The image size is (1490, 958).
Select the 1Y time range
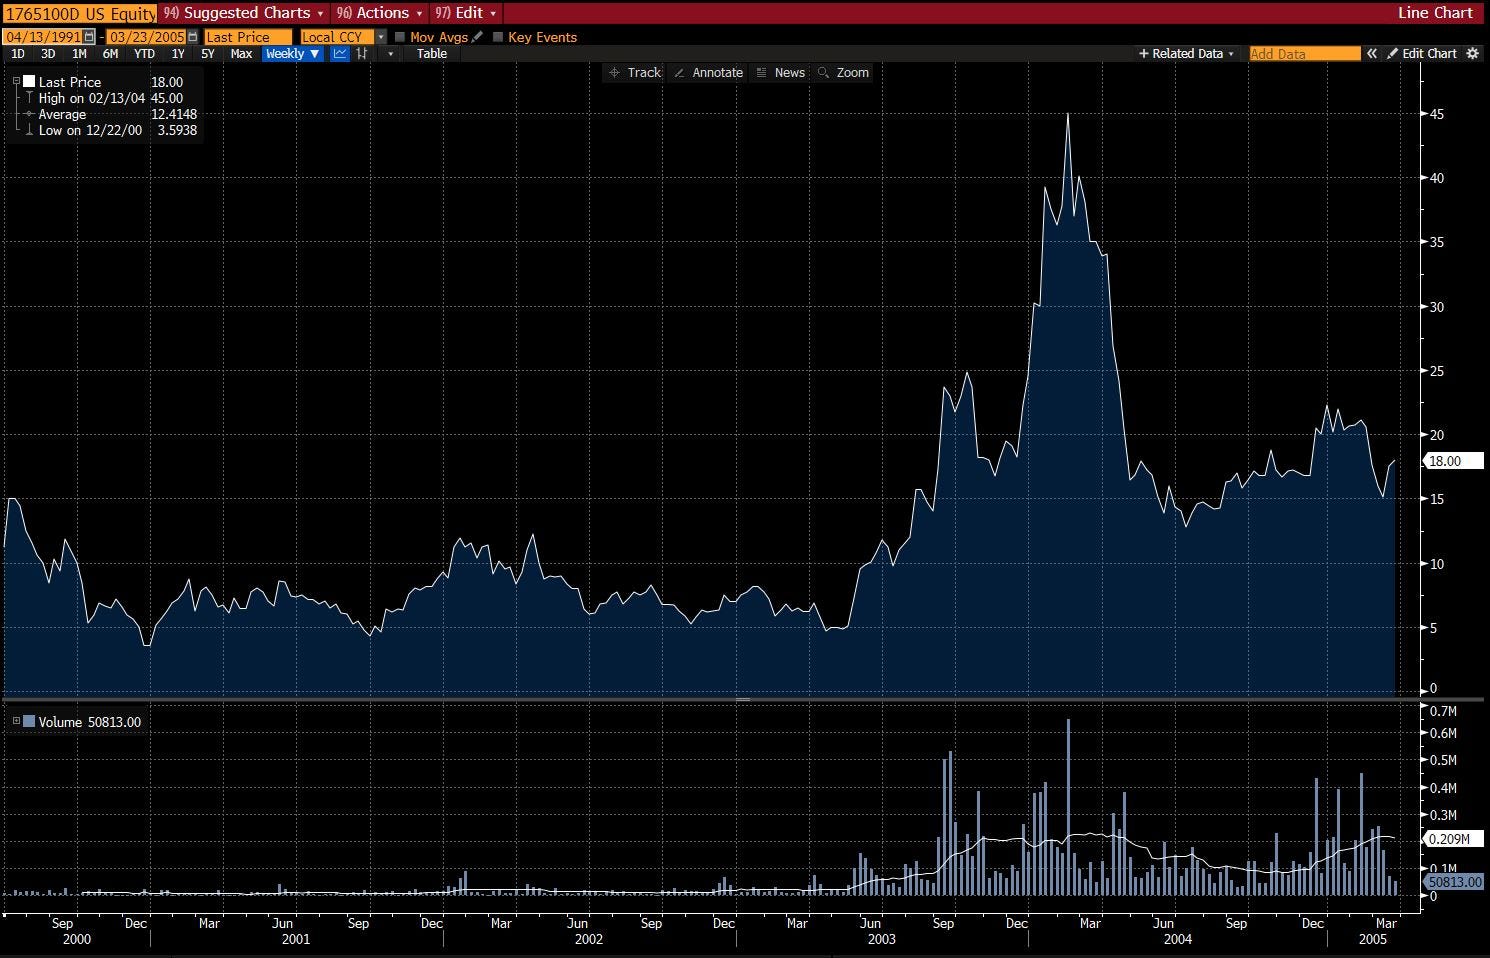[x=178, y=54]
